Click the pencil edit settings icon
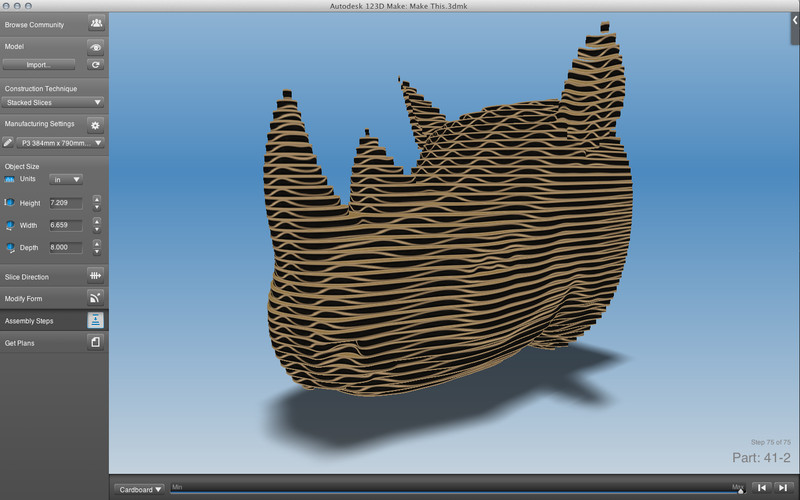Image resolution: width=800 pixels, height=500 pixels. [x=8, y=143]
